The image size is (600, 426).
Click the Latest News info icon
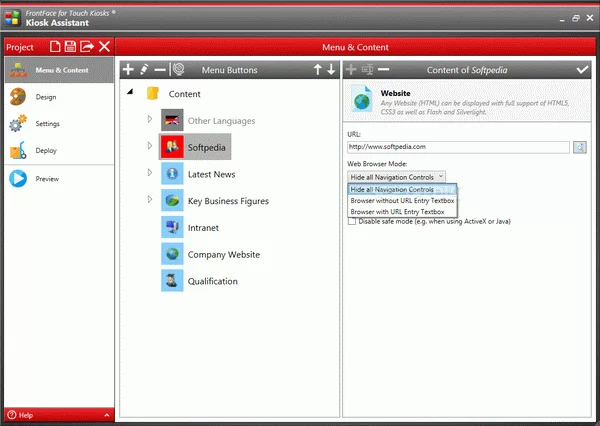pos(172,174)
